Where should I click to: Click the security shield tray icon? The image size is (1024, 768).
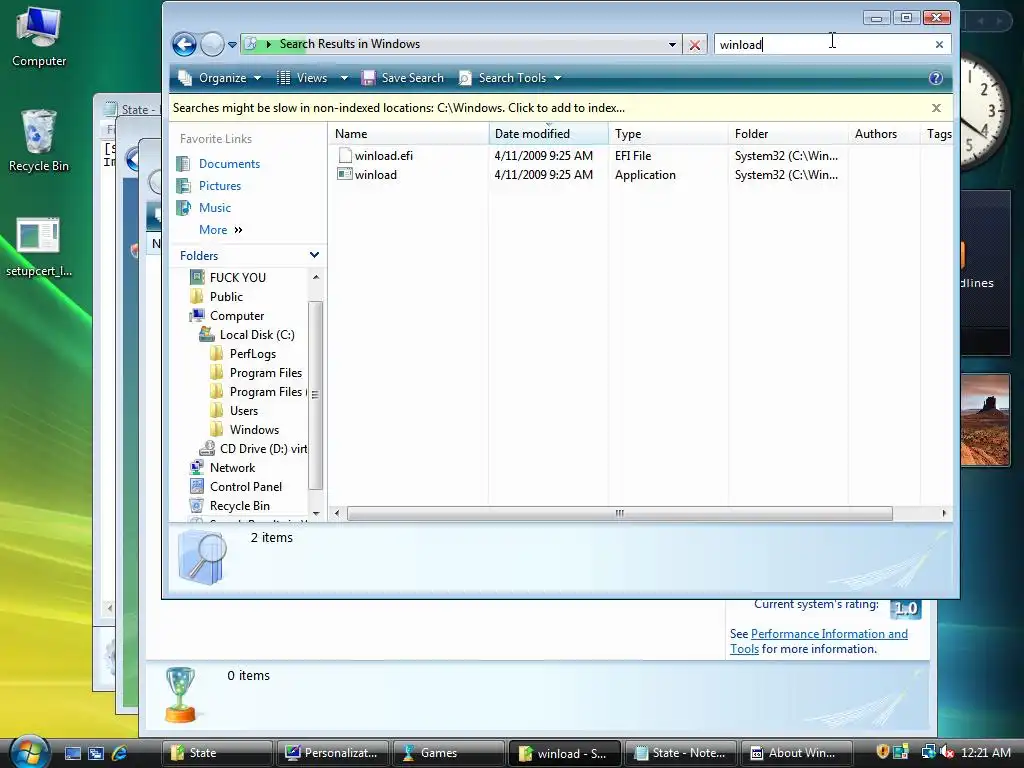[882, 752]
